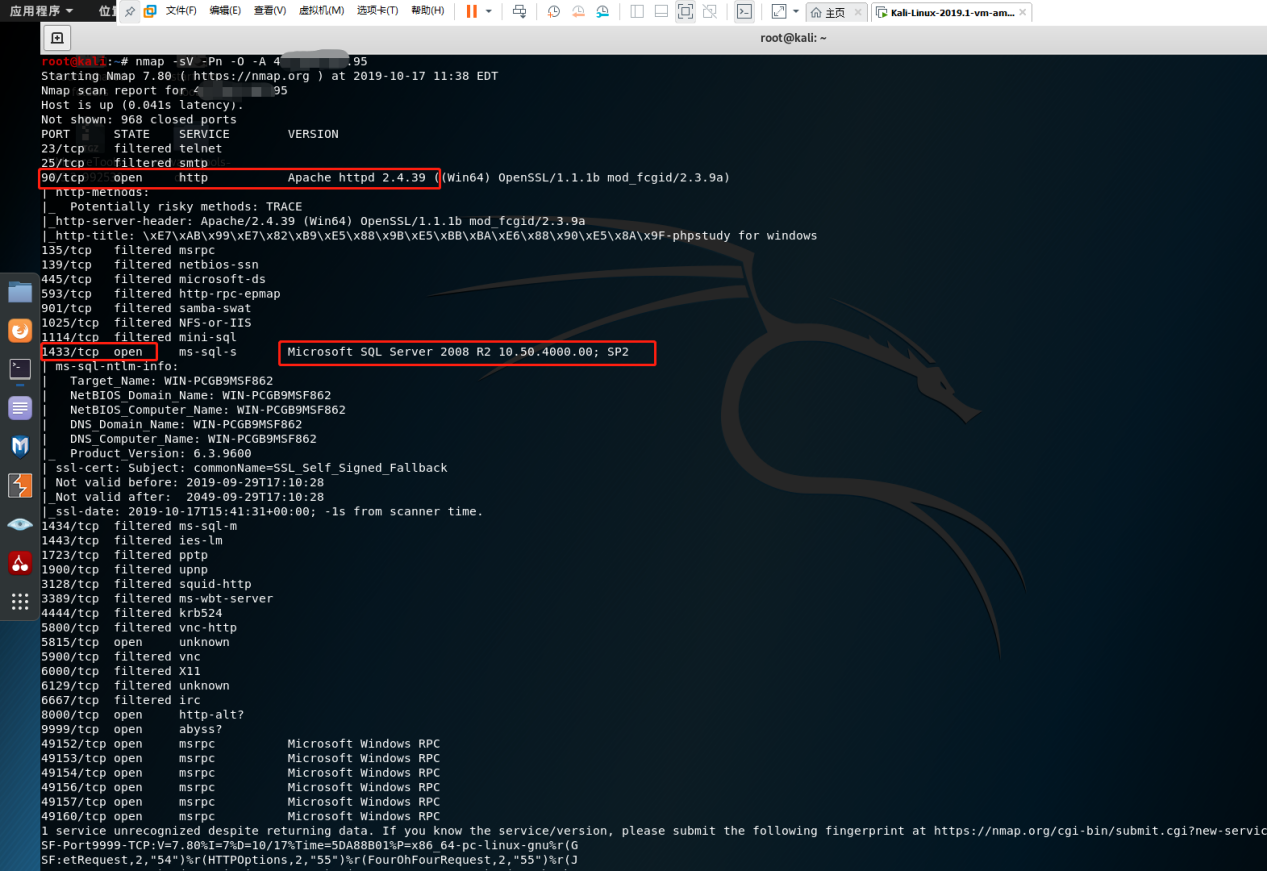The height and width of the screenshot is (871, 1267).
Task: Click the pin icon in VMware toolbar
Action: pos(130,11)
